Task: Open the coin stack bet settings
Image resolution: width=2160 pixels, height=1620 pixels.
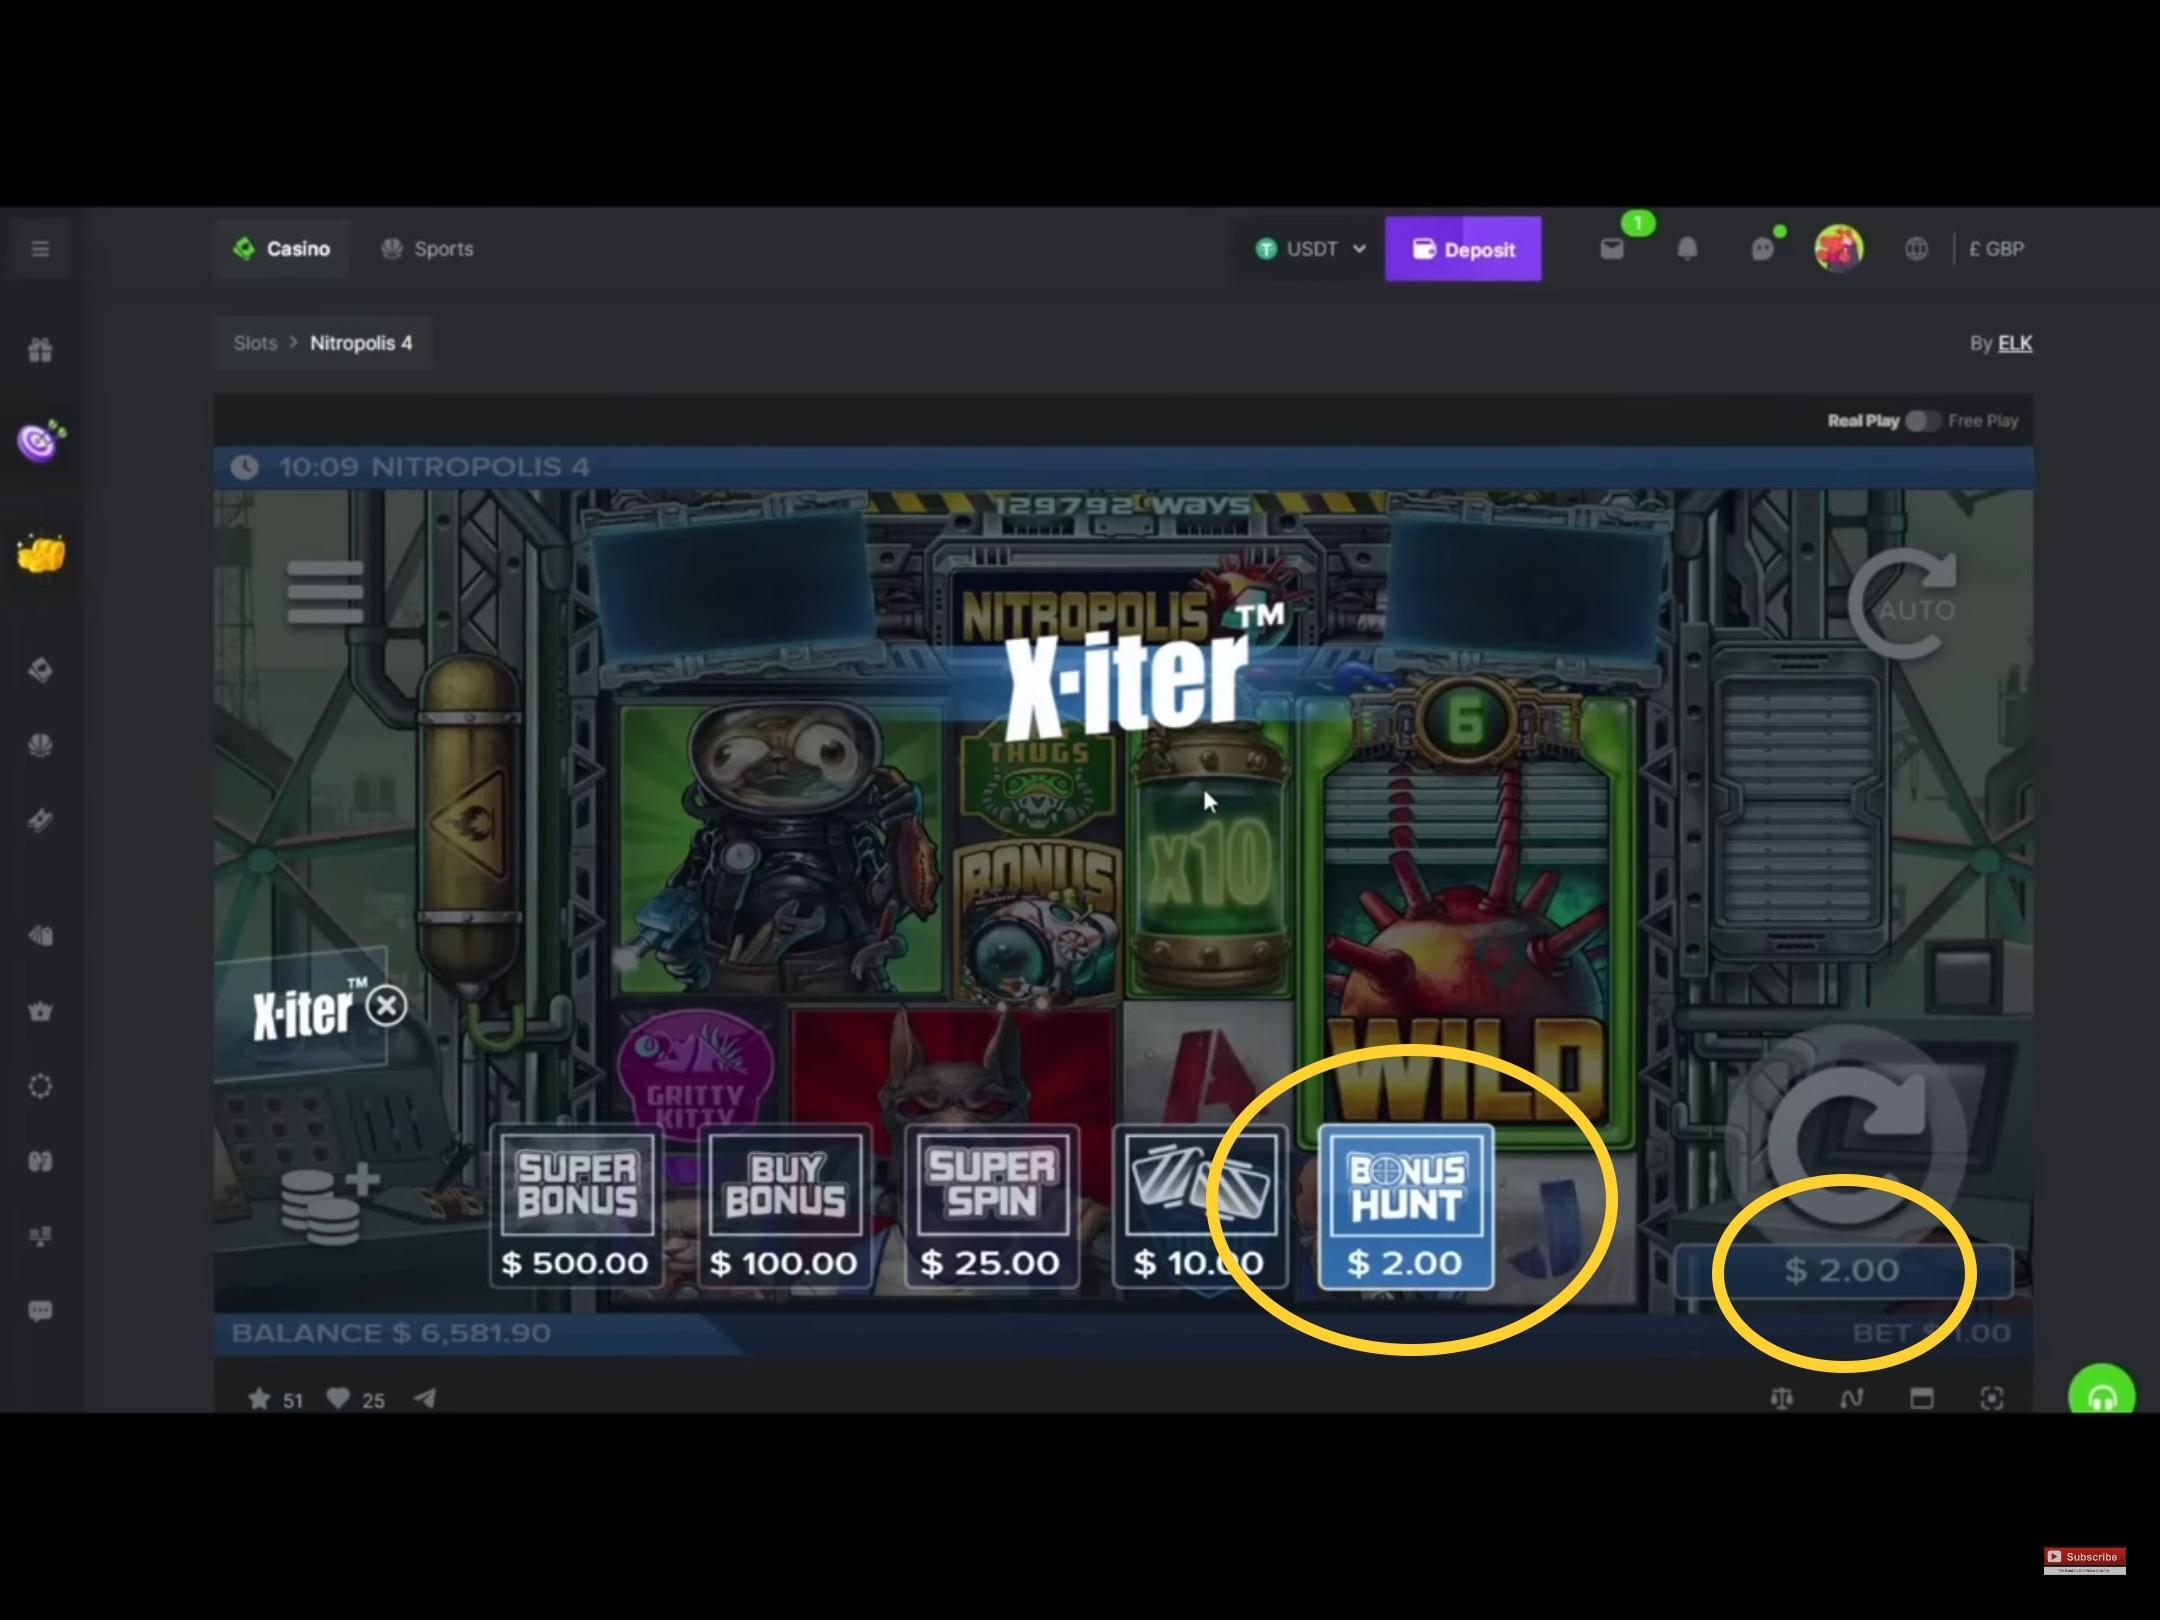Action: [x=330, y=1205]
